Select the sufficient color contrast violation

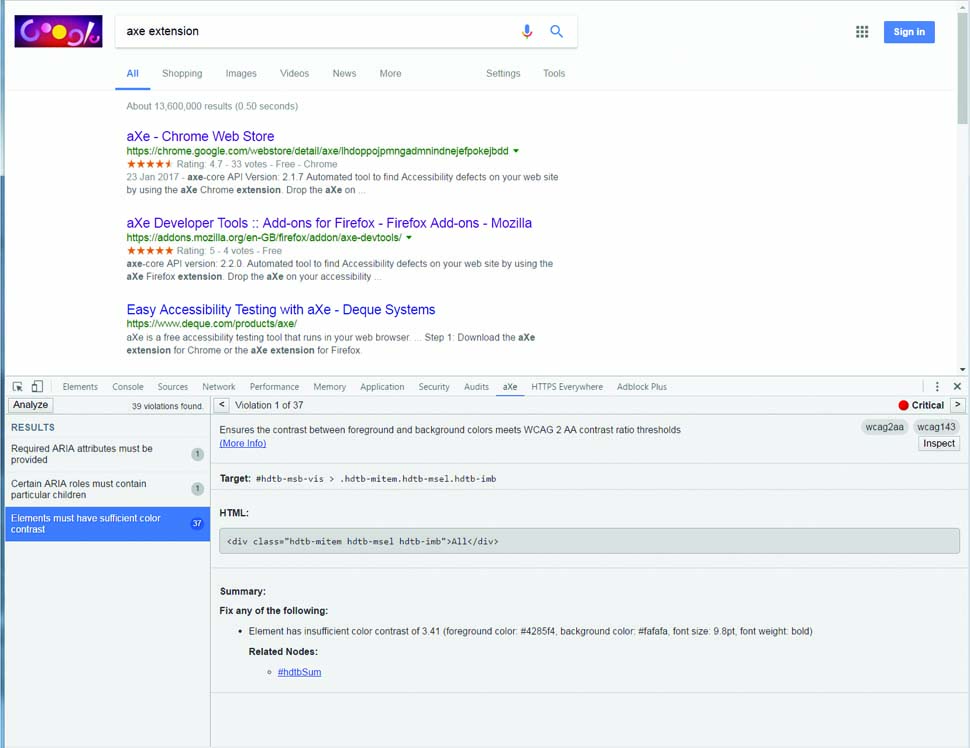107,524
